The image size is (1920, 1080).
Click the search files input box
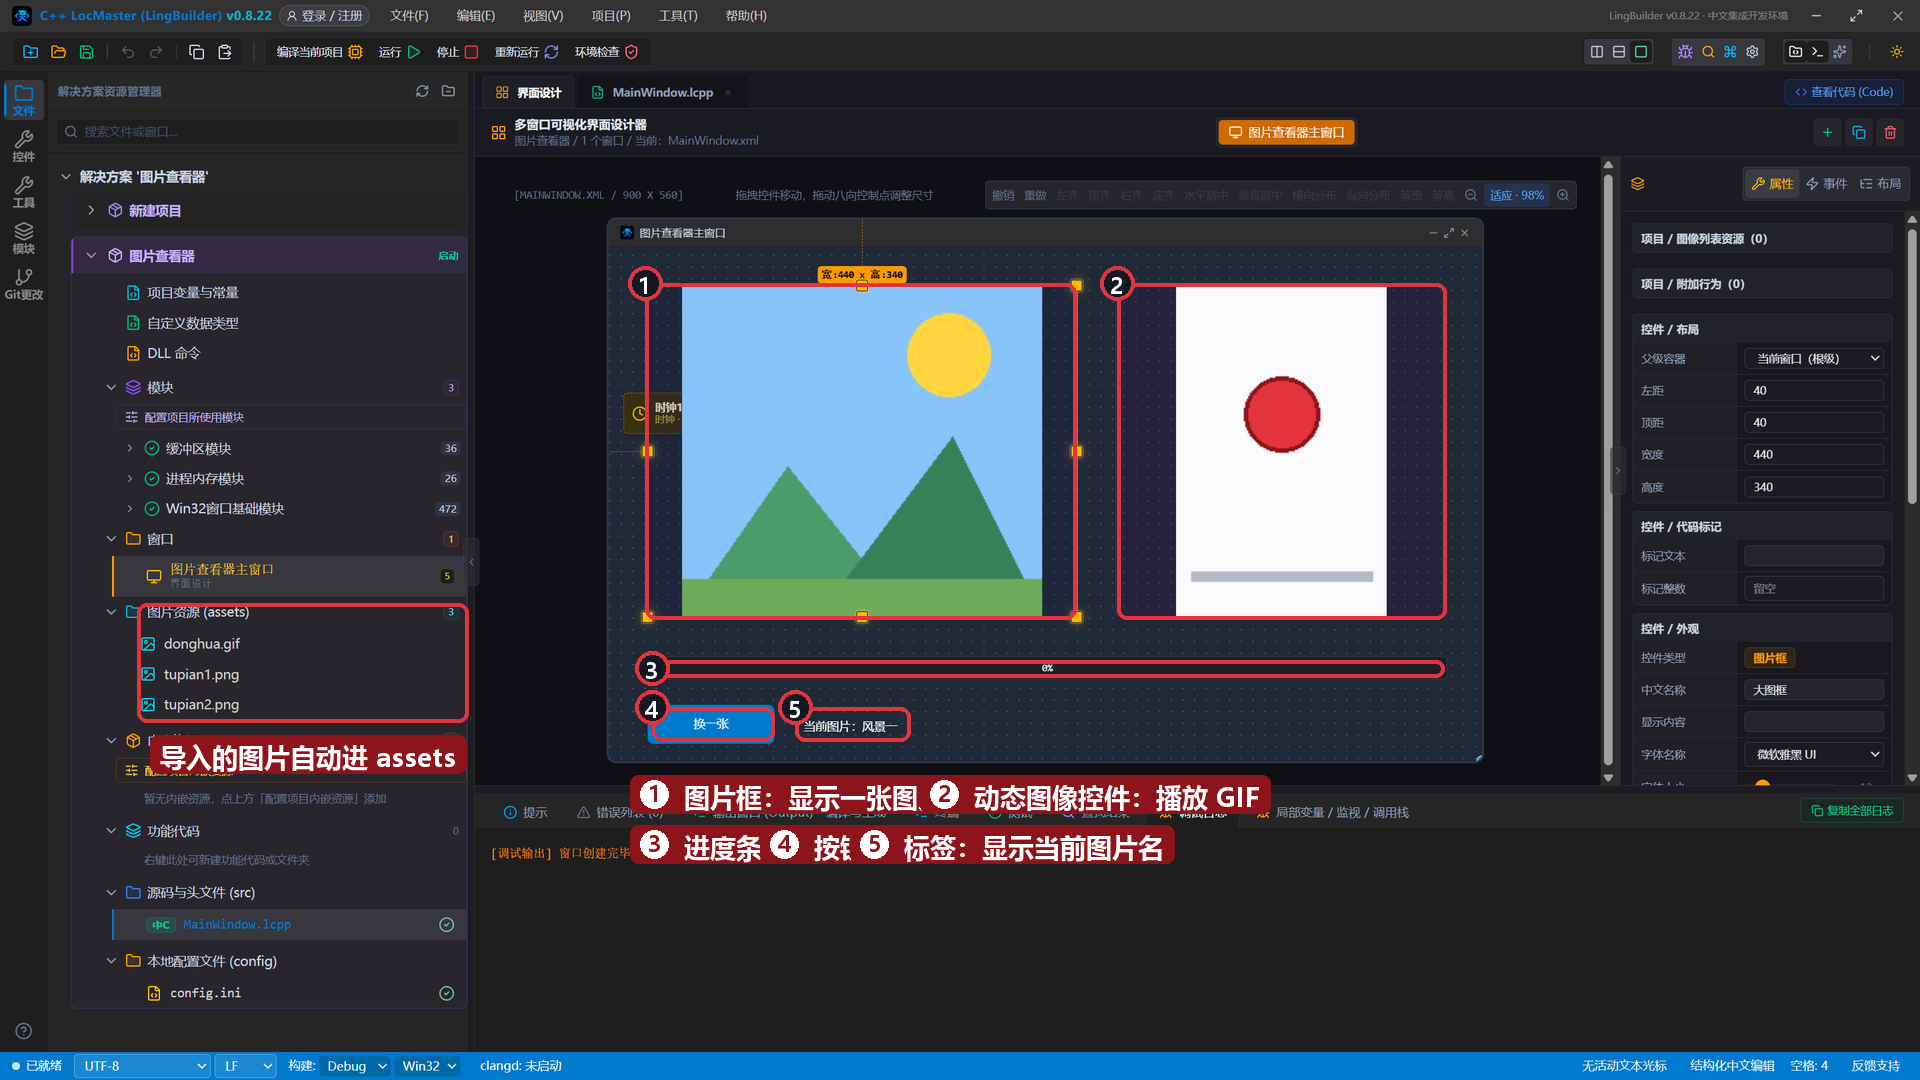click(x=259, y=131)
